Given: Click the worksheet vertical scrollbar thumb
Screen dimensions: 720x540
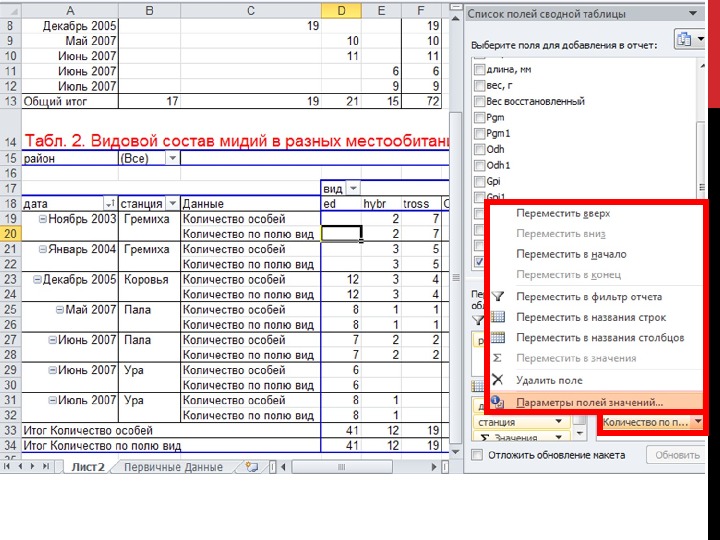Looking at the screenshot, I should pyautogui.click(x=456, y=277).
